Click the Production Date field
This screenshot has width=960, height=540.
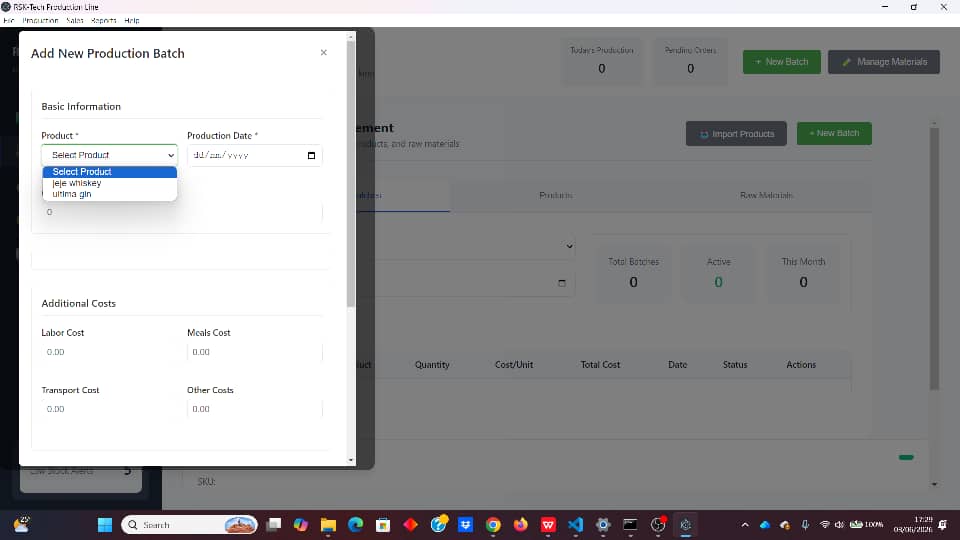(254, 156)
